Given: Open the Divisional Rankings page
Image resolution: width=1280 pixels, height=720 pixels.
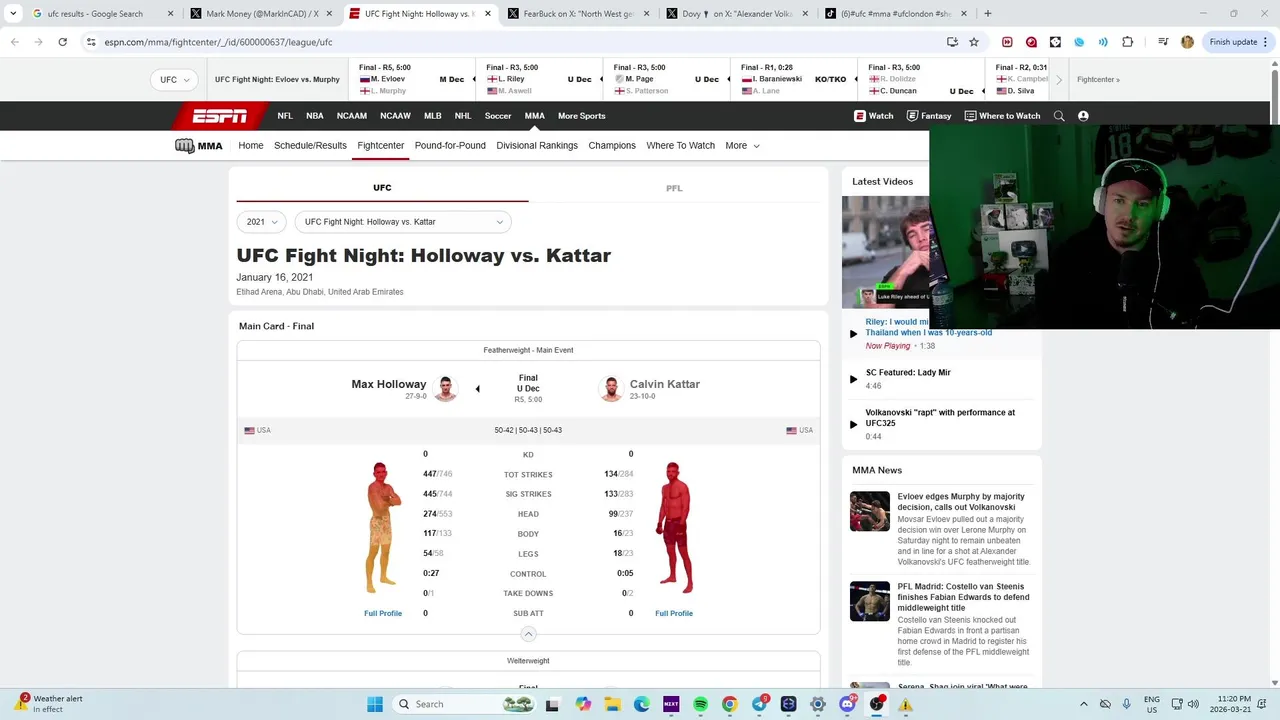Looking at the screenshot, I should click(537, 146).
